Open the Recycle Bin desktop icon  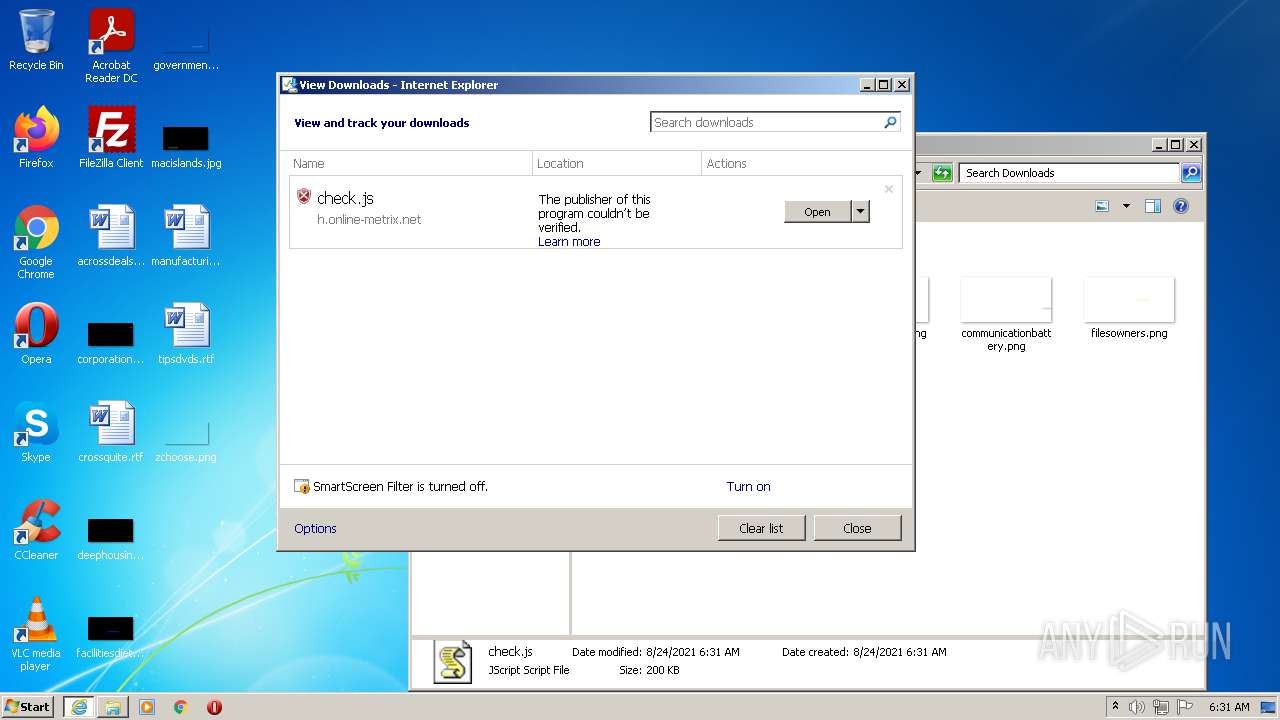click(x=36, y=40)
